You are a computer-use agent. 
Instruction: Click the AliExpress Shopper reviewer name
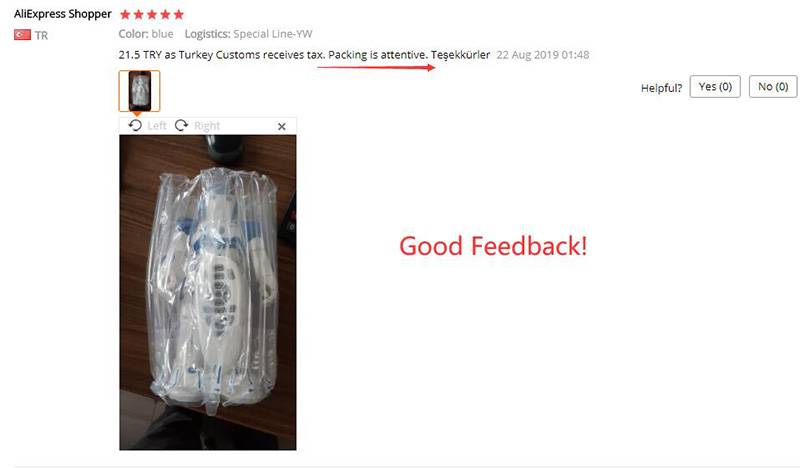[x=62, y=14]
